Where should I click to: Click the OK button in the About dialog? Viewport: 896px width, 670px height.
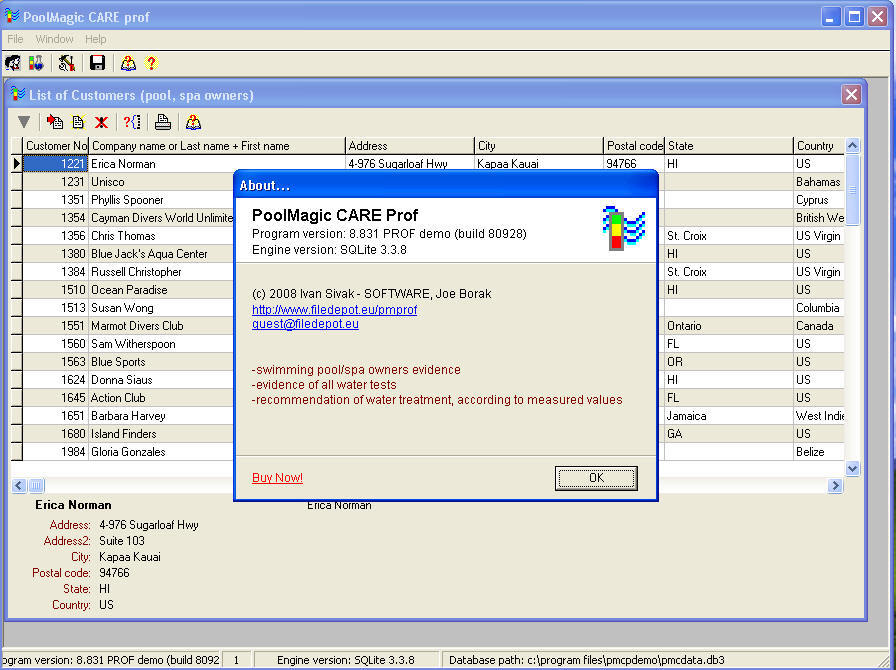[596, 478]
